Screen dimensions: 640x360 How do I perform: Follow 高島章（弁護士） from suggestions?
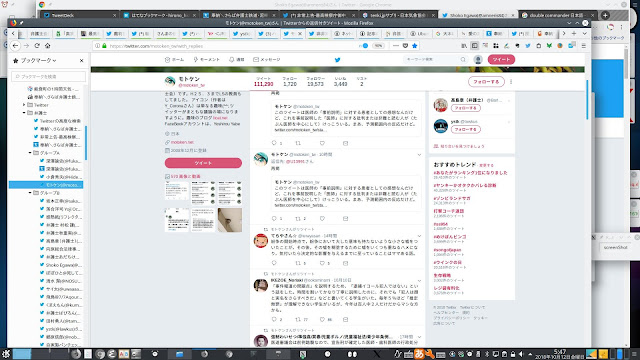point(466,108)
